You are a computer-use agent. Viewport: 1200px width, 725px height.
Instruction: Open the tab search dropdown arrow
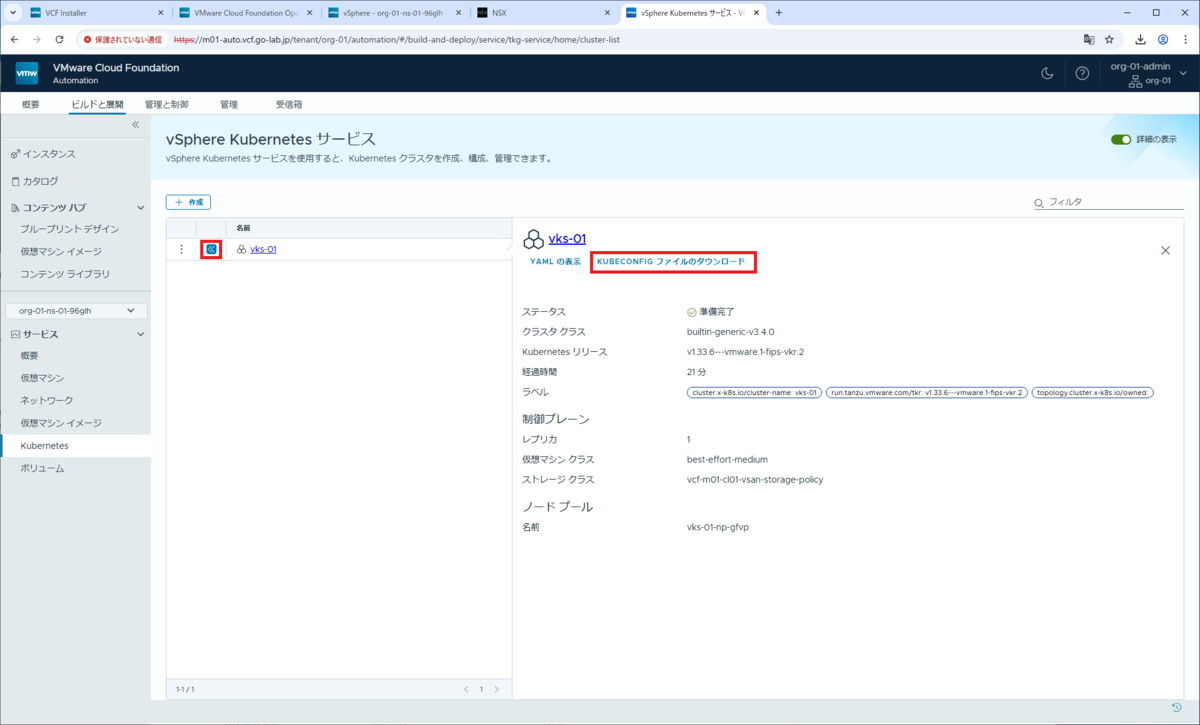[11, 13]
